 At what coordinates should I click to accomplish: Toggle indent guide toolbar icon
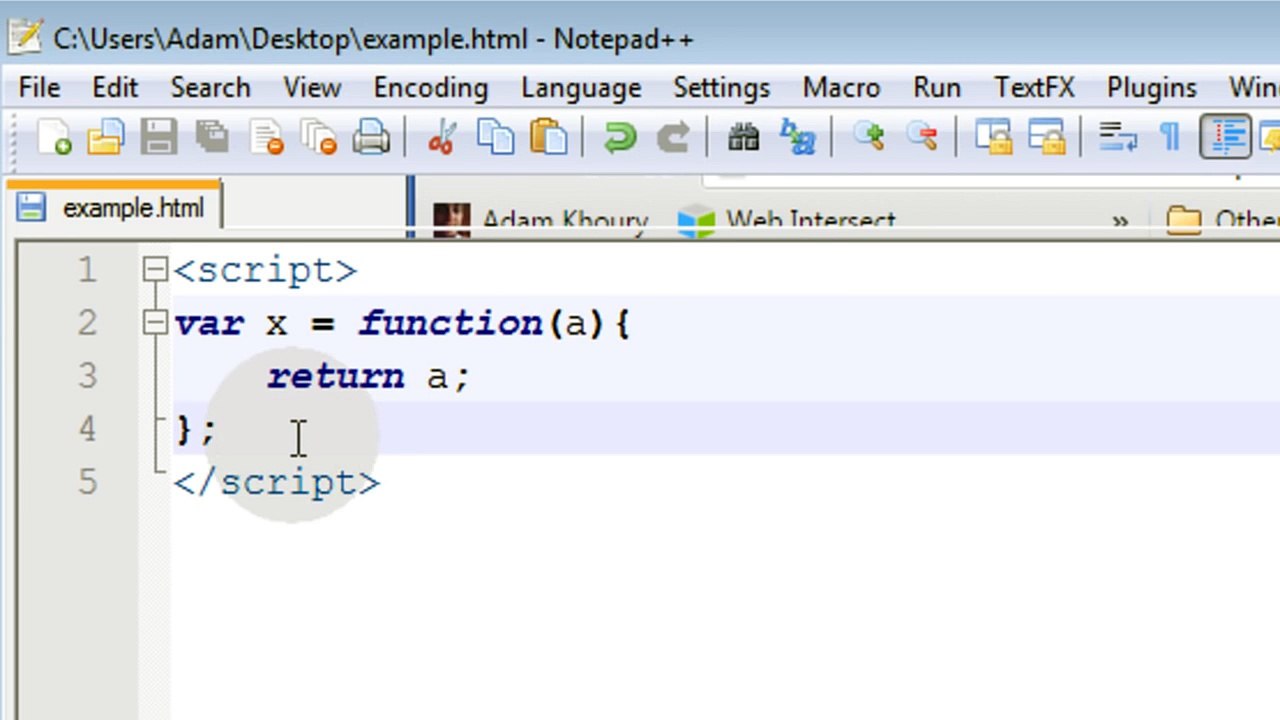(x=1225, y=137)
